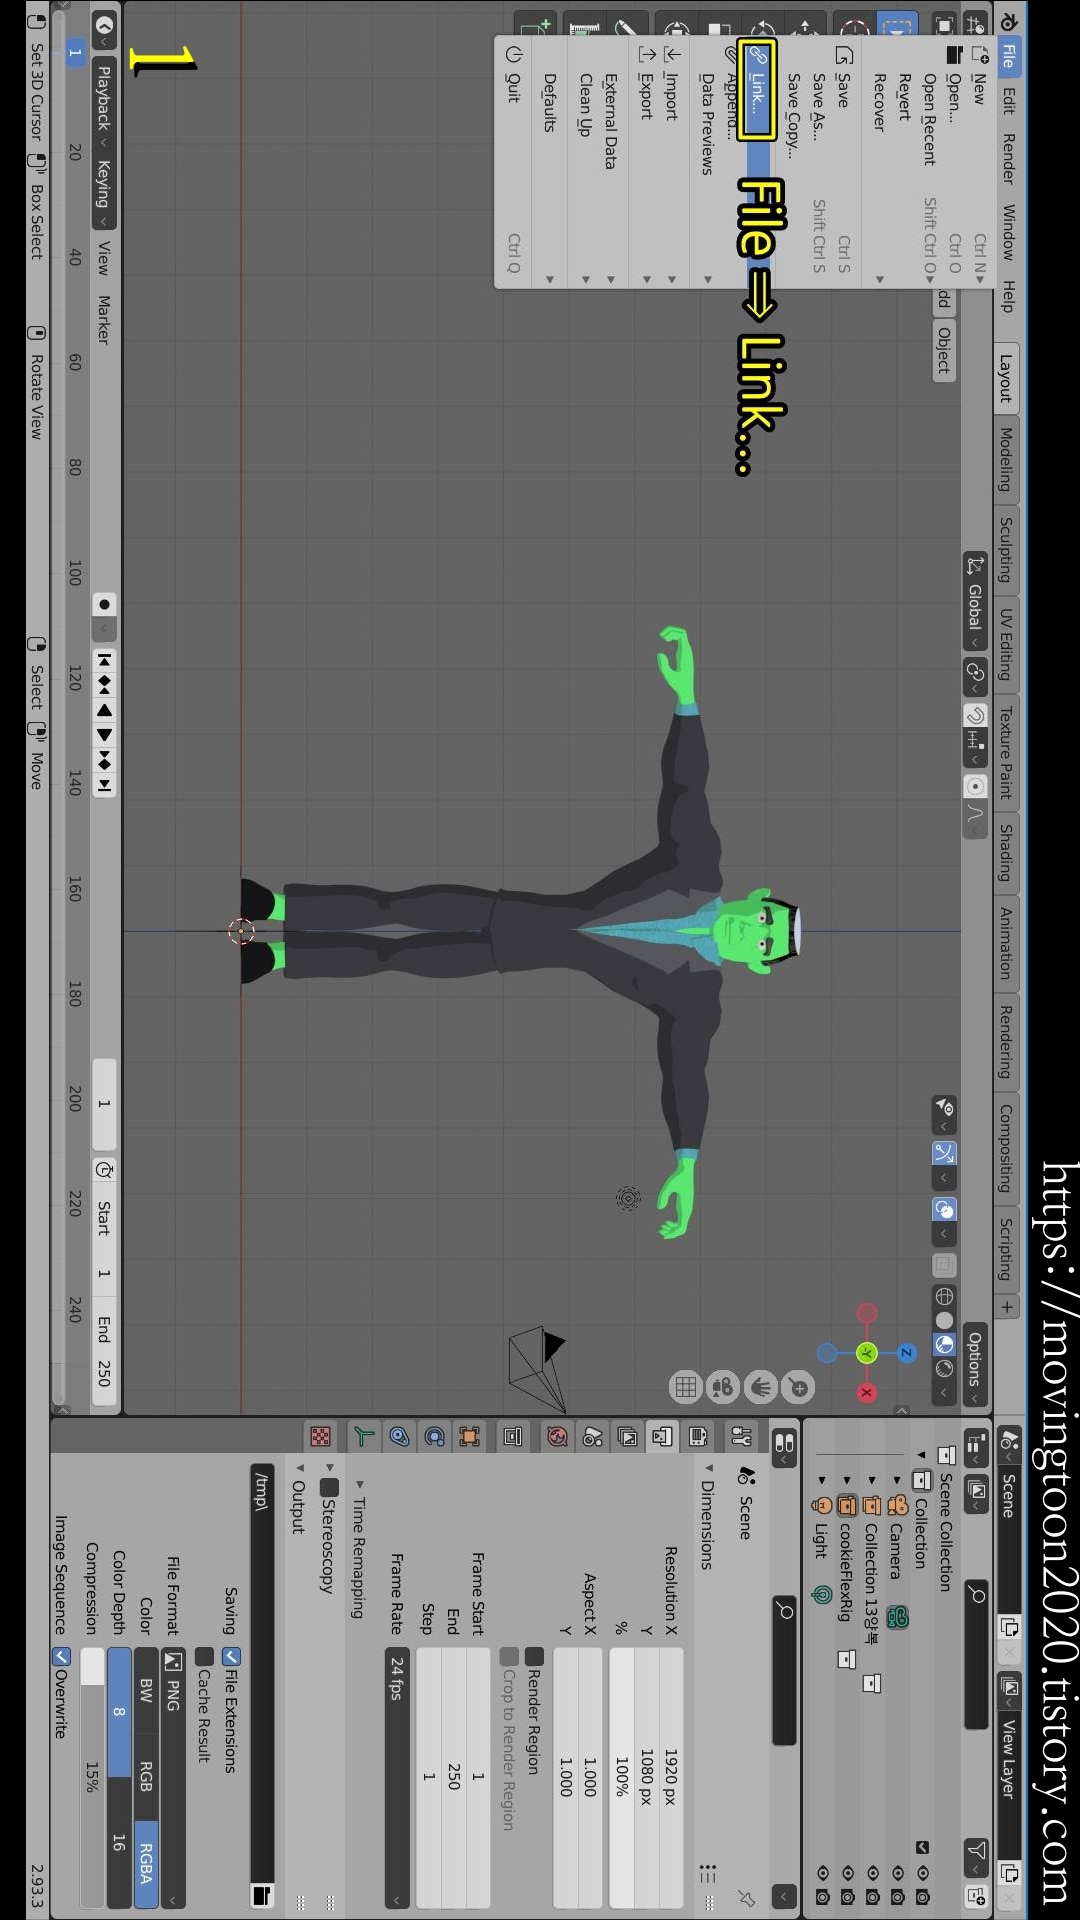Click the zoom view gizmo
Image resolution: width=1080 pixels, height=1920 pixels.
coord(798,1387)
